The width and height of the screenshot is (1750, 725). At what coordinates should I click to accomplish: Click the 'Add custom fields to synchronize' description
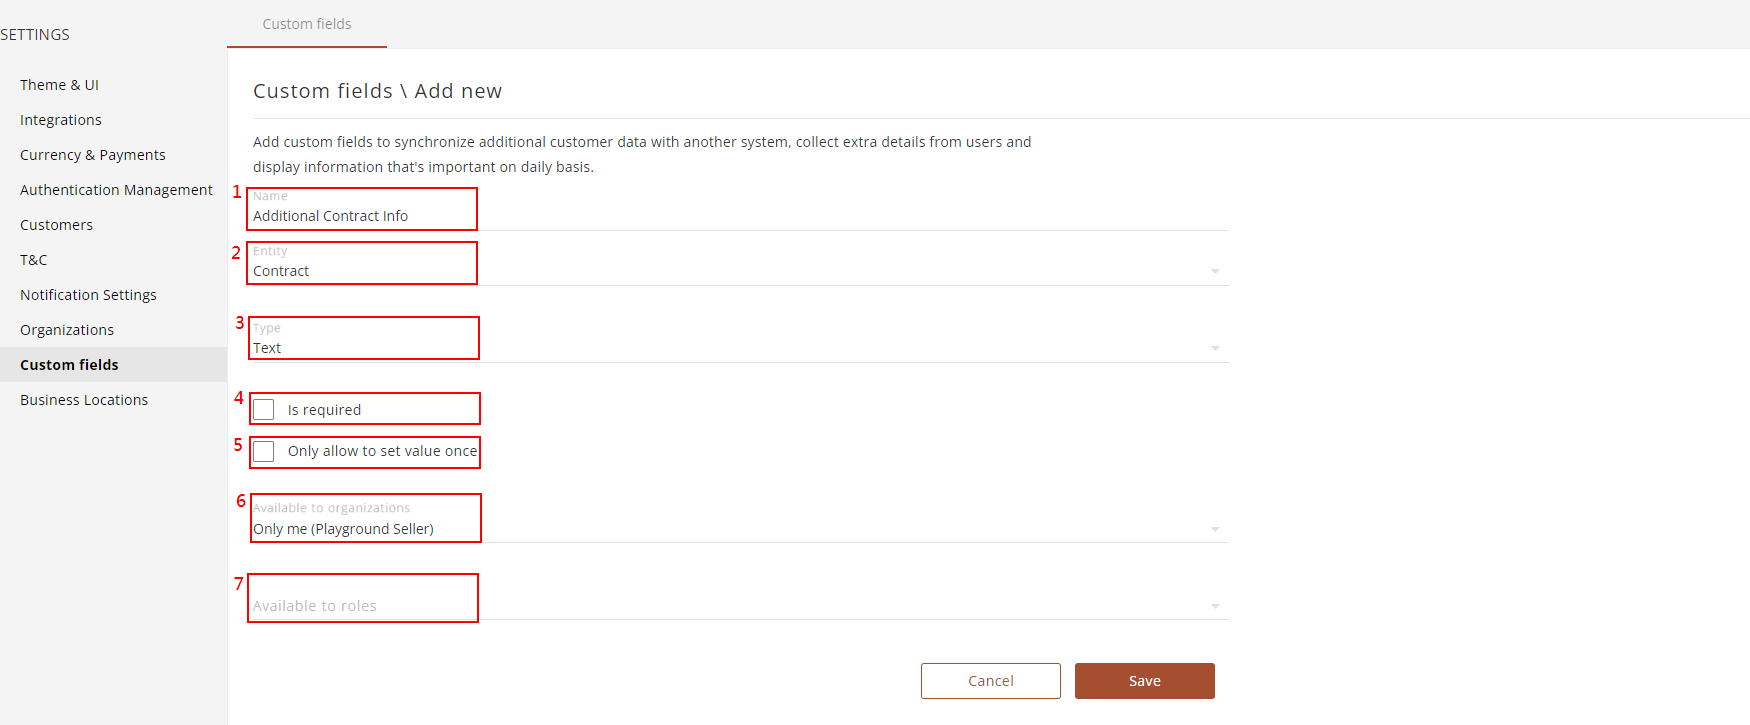[642, 154]
